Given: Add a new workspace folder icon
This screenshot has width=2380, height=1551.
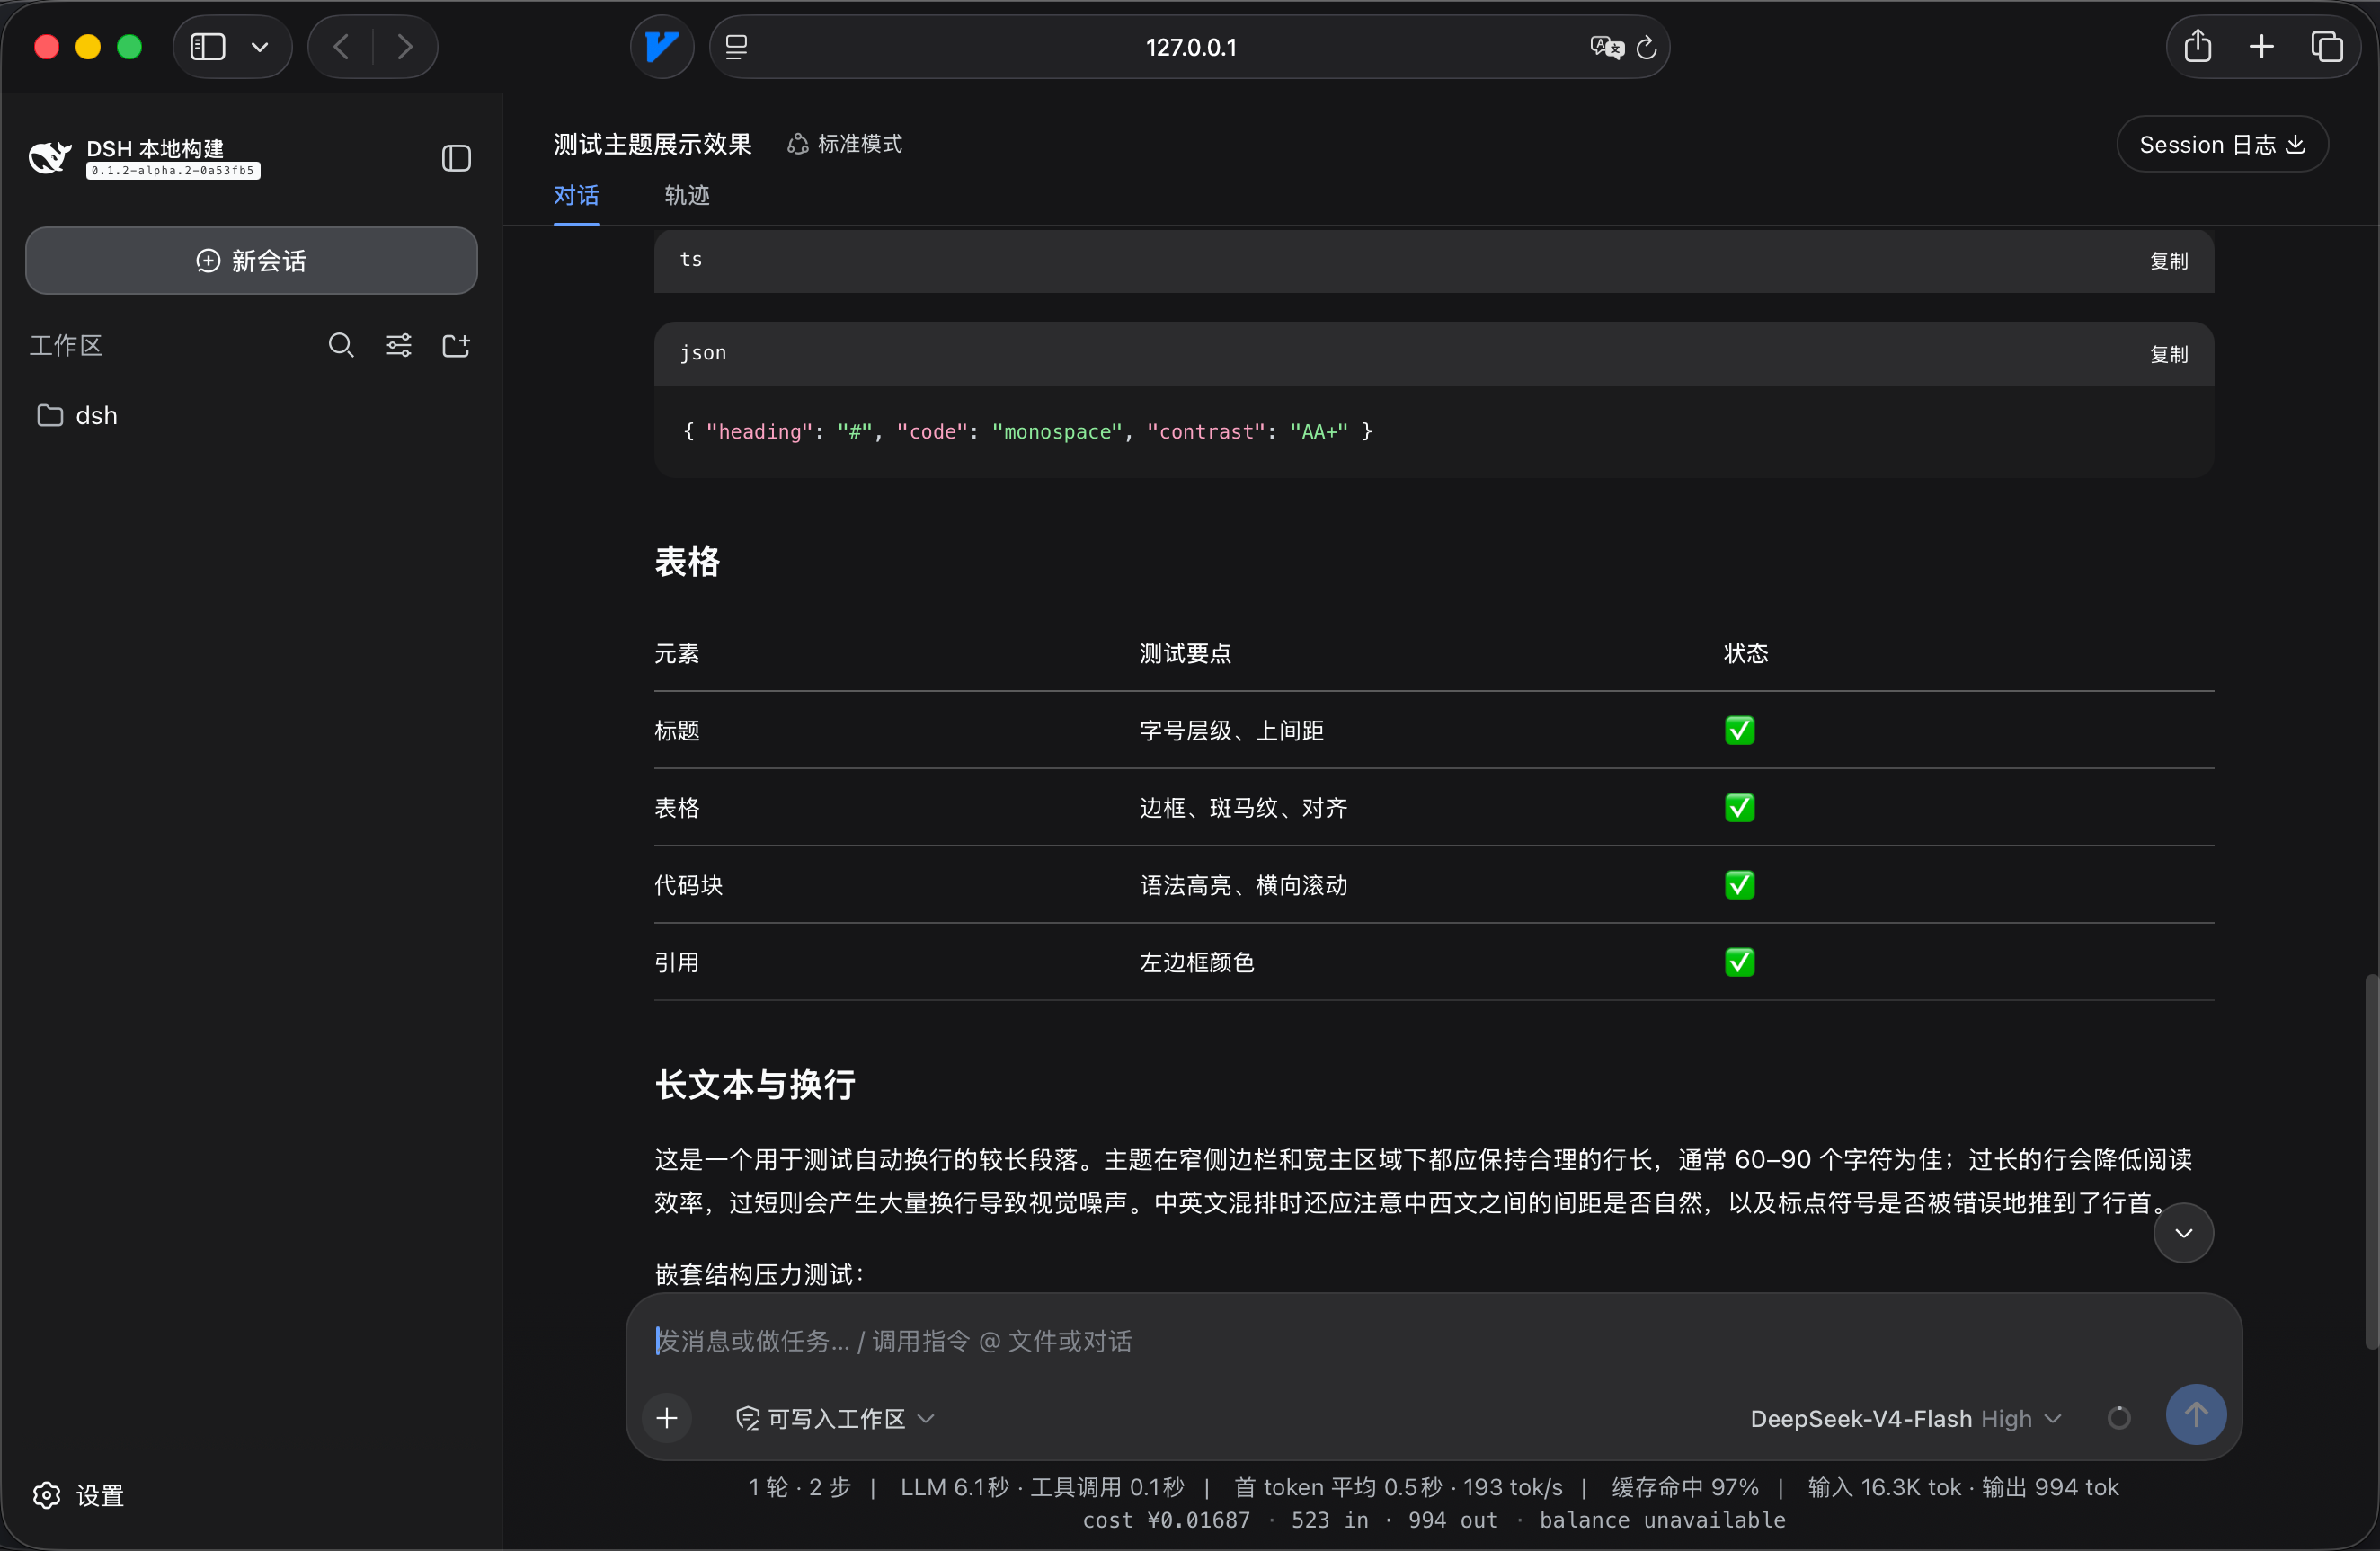Looking at the screenshot, I should click(x=456, y=346).
